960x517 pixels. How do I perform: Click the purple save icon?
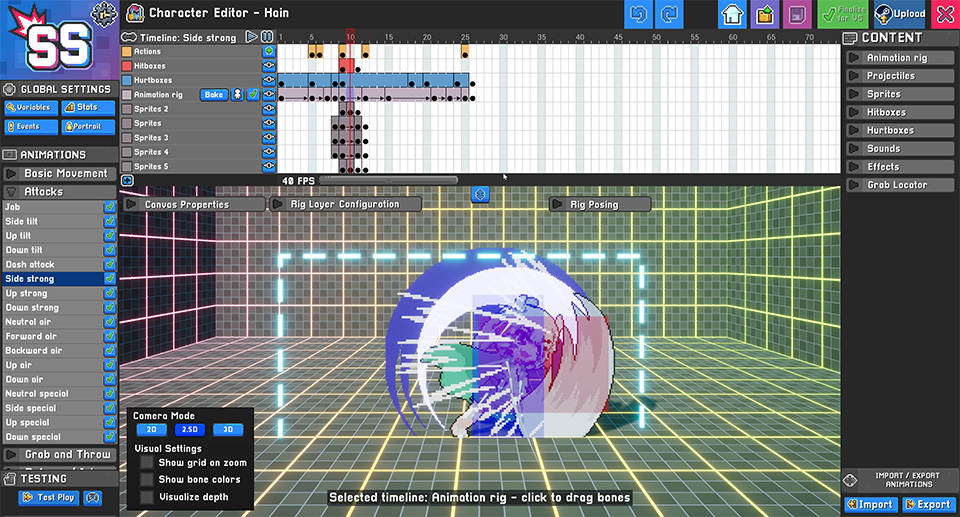coord(797,14)
